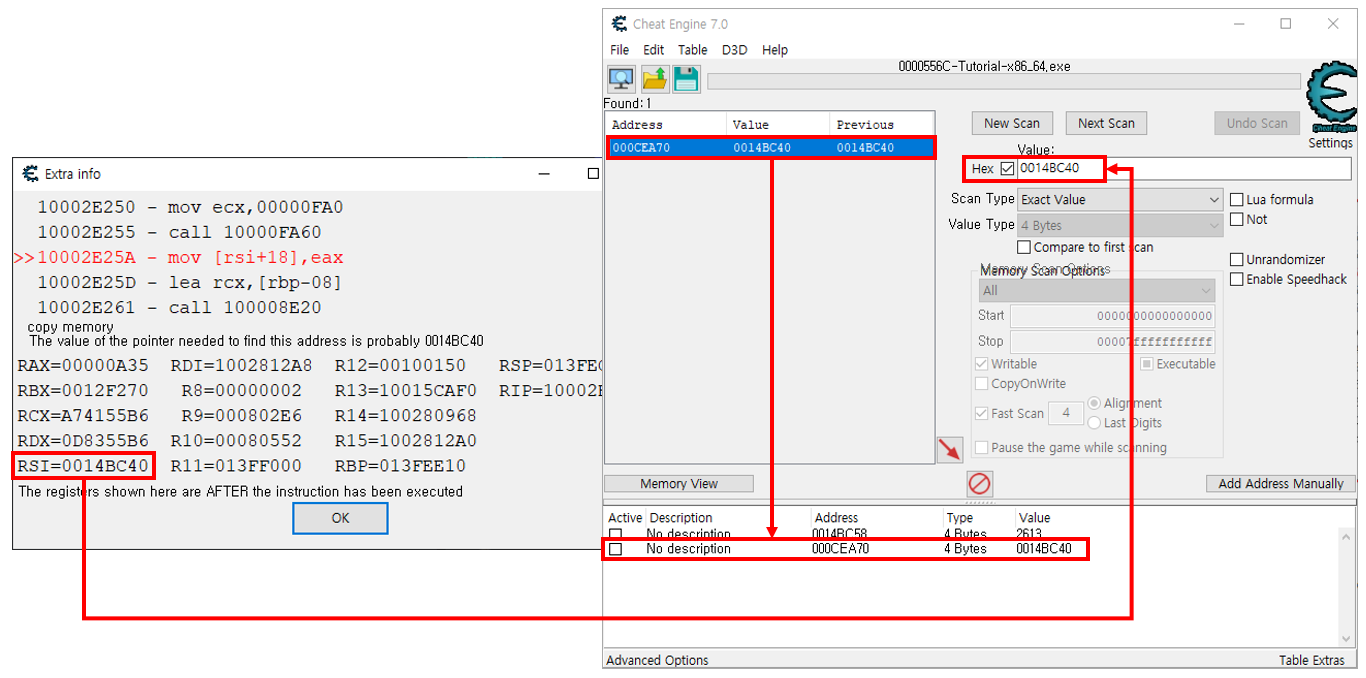Click the Cheat Engine logo above Settings

[x=1332, y=98]
